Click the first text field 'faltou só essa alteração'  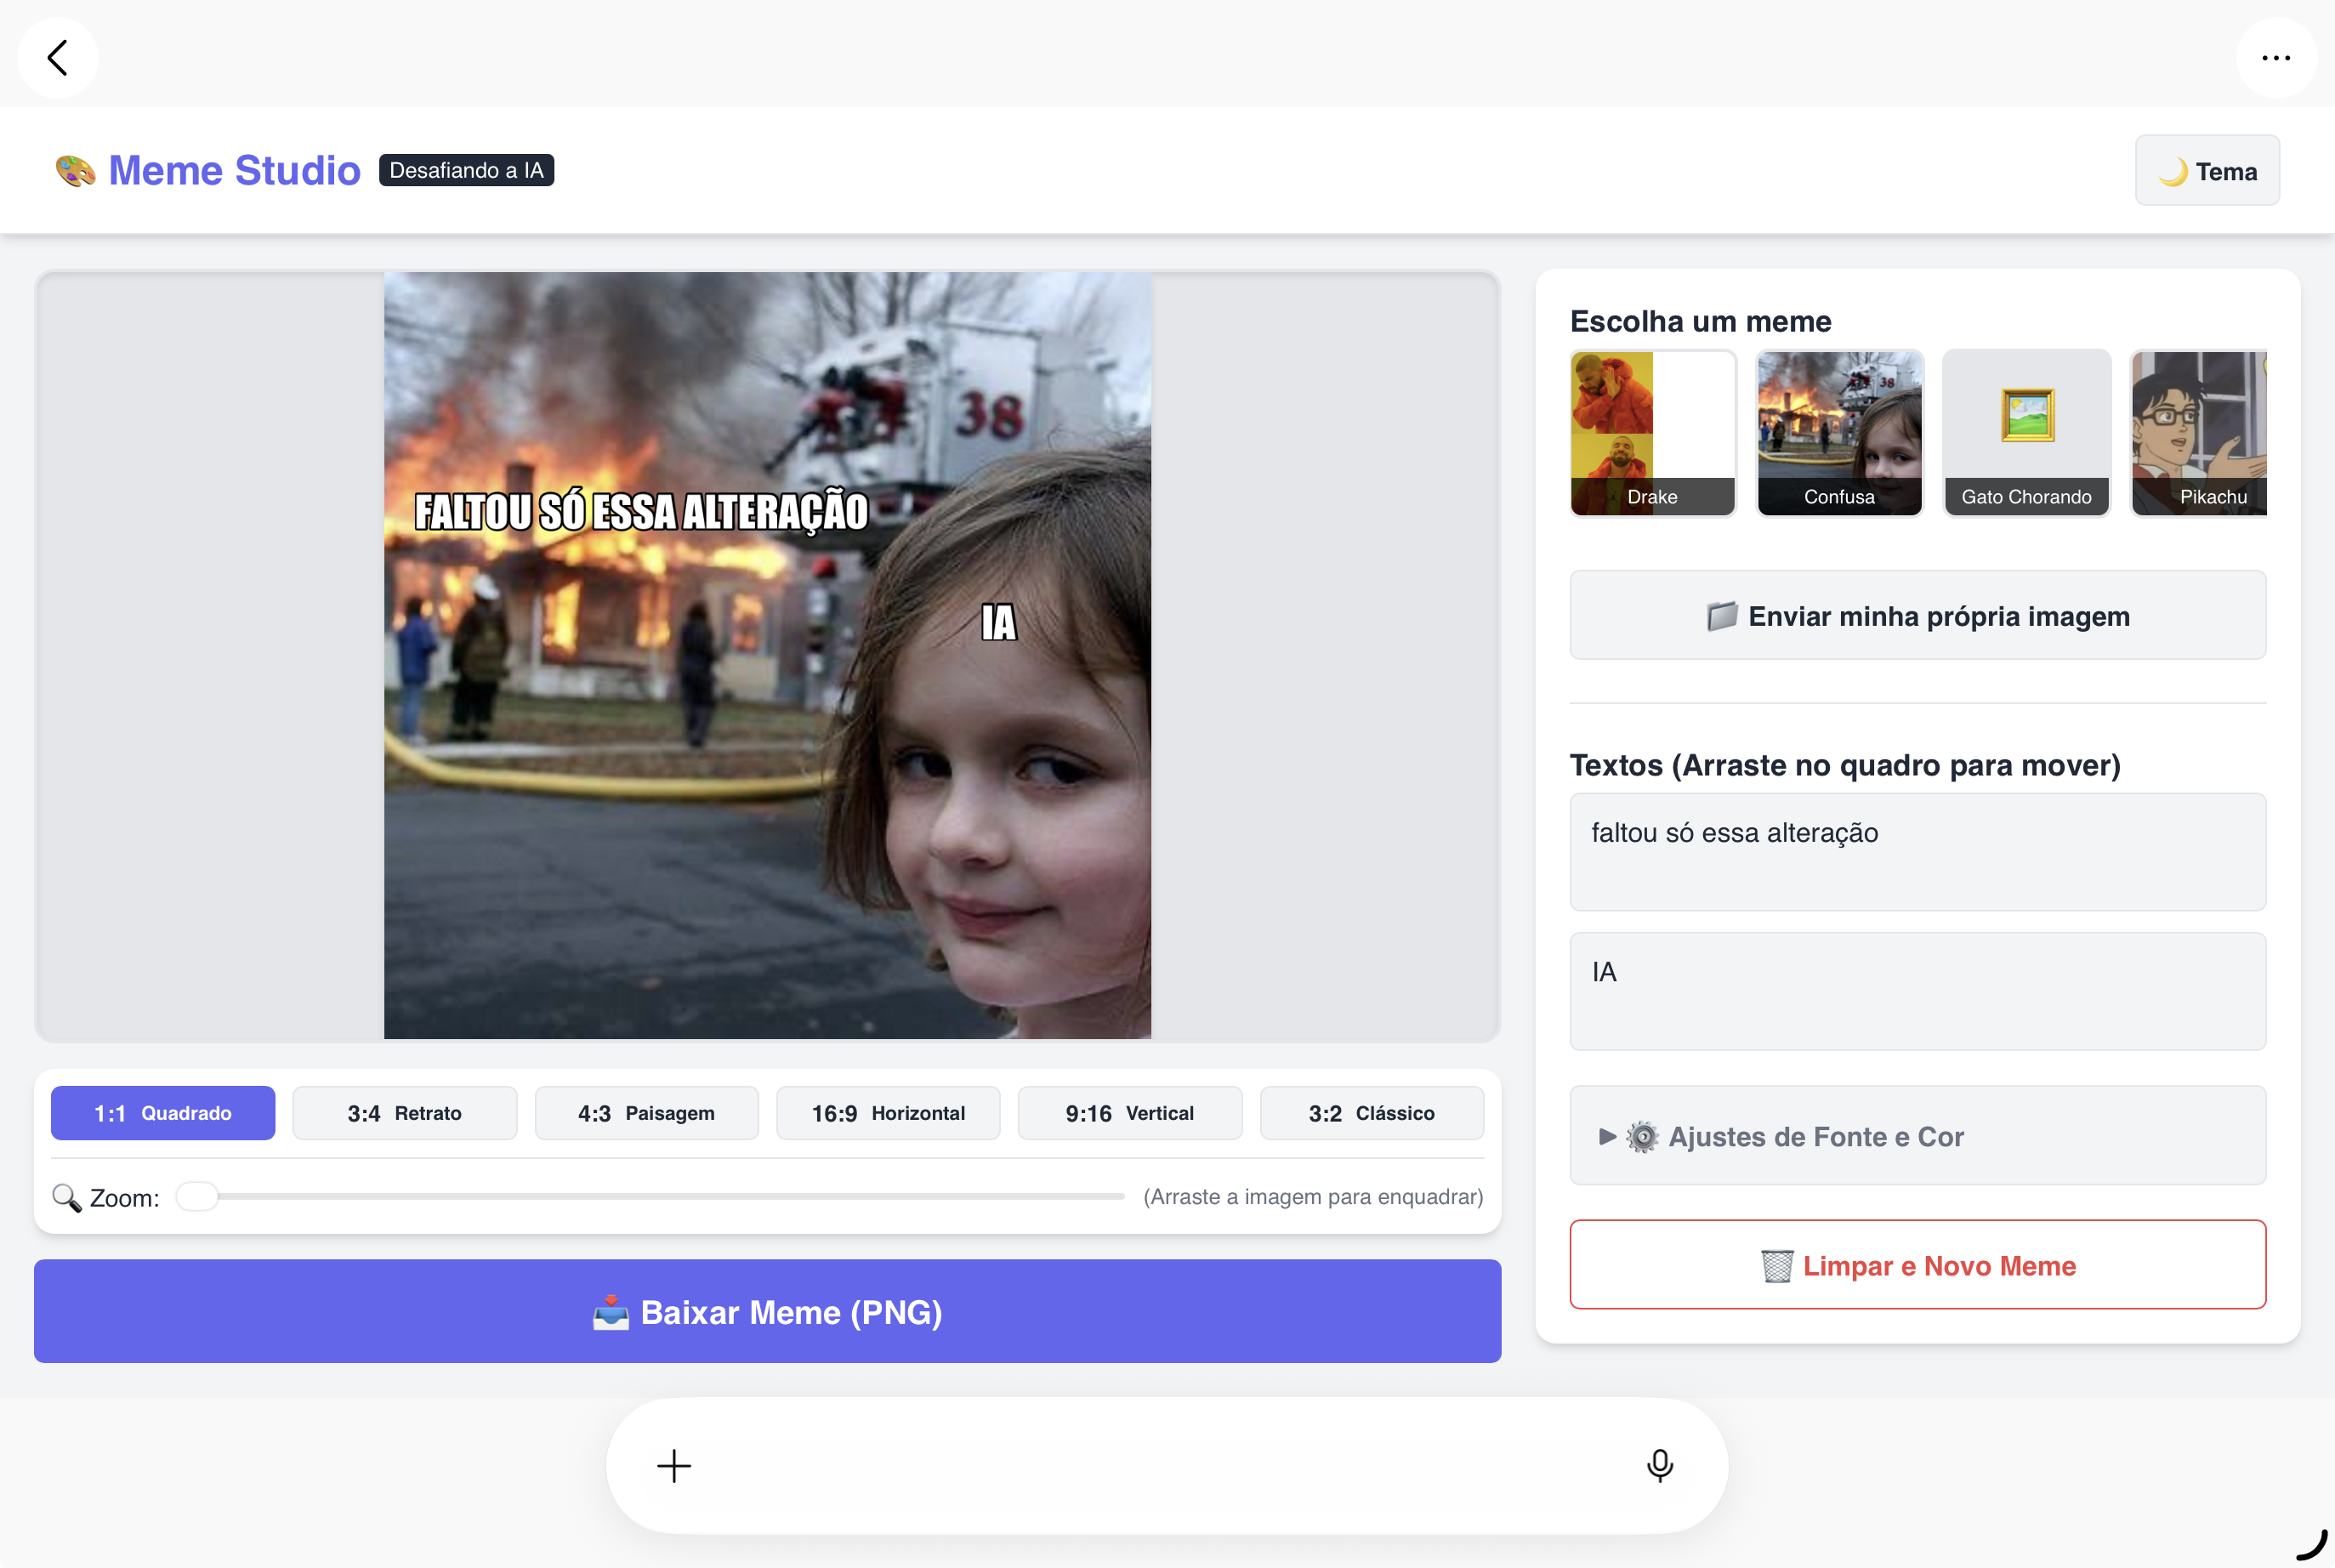[1917, 852]
